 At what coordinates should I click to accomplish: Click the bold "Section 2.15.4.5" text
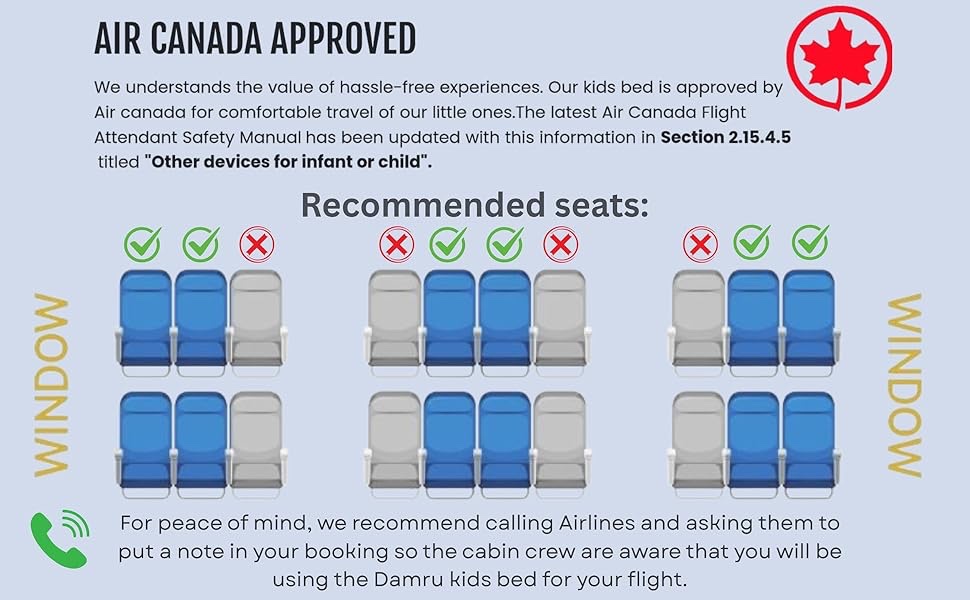click(725, 137)
